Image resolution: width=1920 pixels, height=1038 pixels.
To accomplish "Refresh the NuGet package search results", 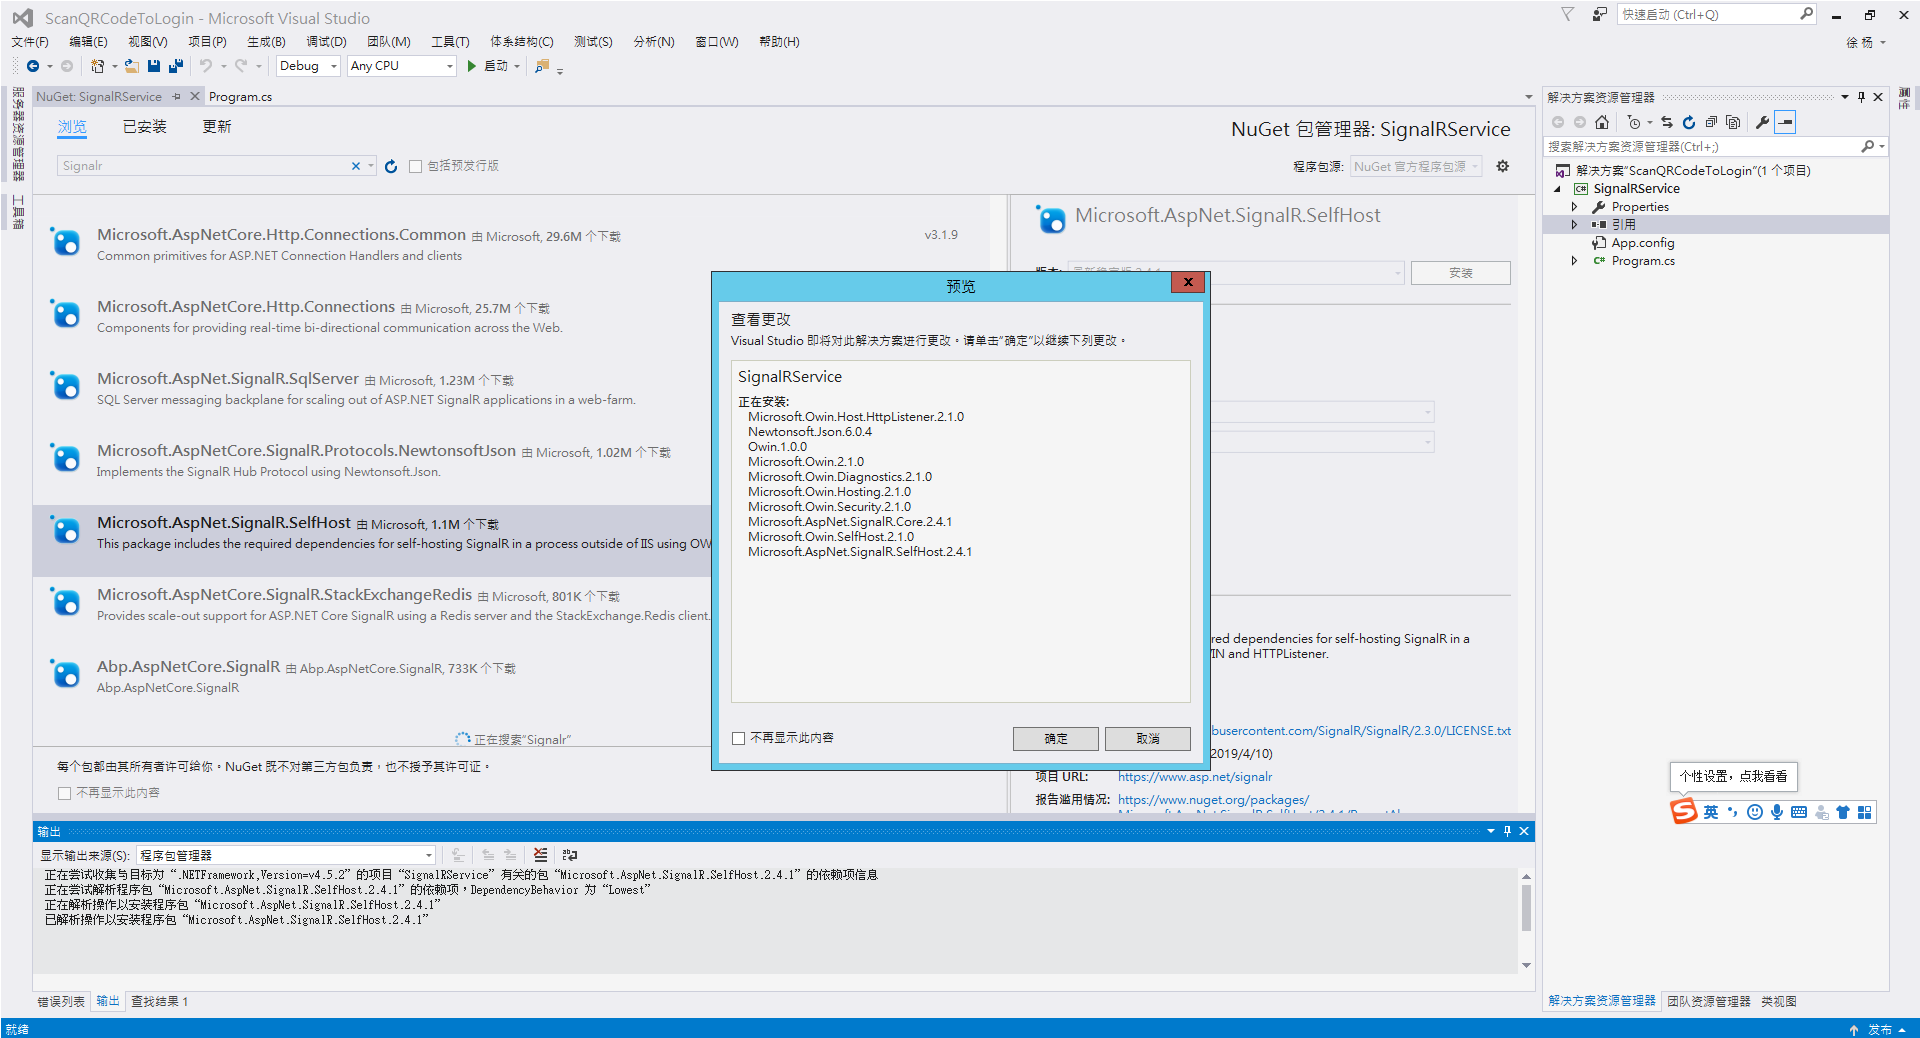I will coord(390,166).
